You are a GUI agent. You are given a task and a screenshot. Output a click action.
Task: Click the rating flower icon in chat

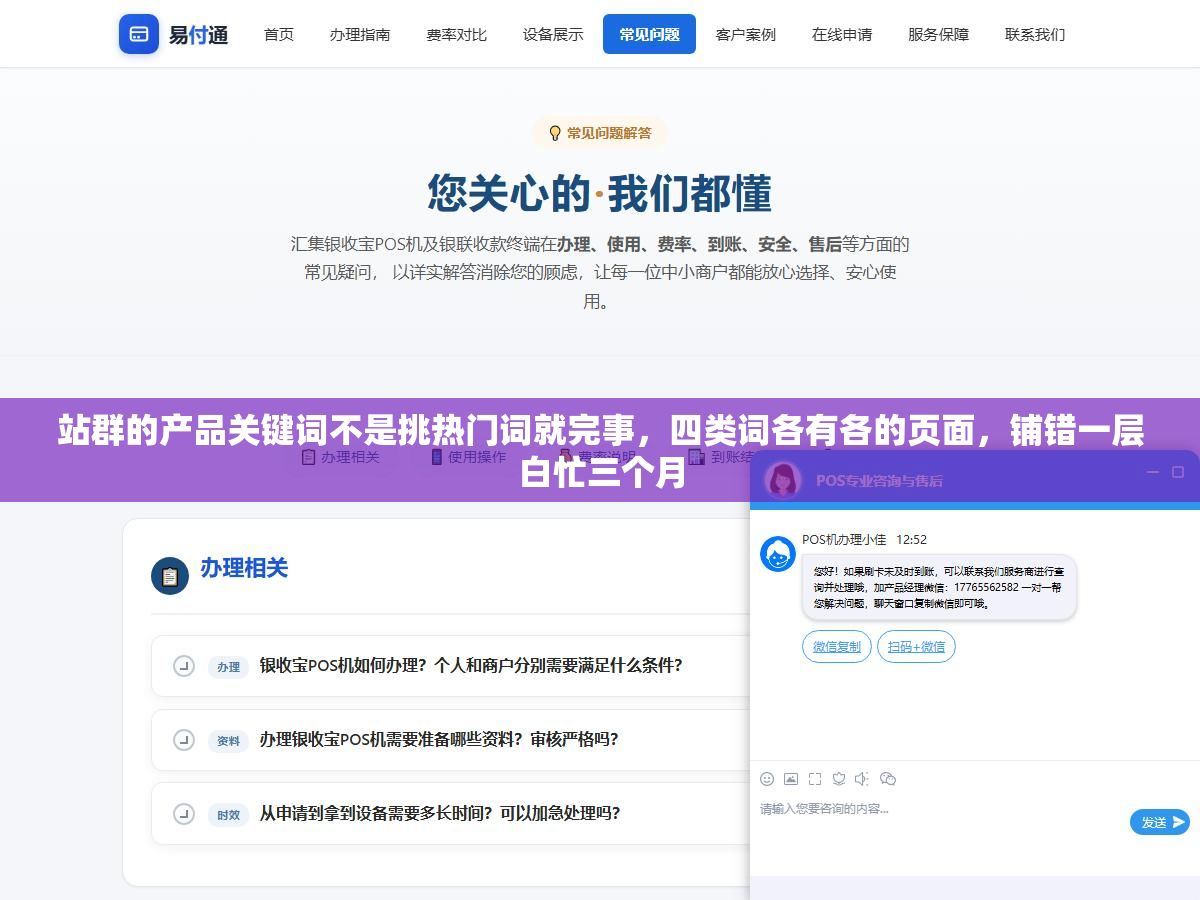[839, 779]
